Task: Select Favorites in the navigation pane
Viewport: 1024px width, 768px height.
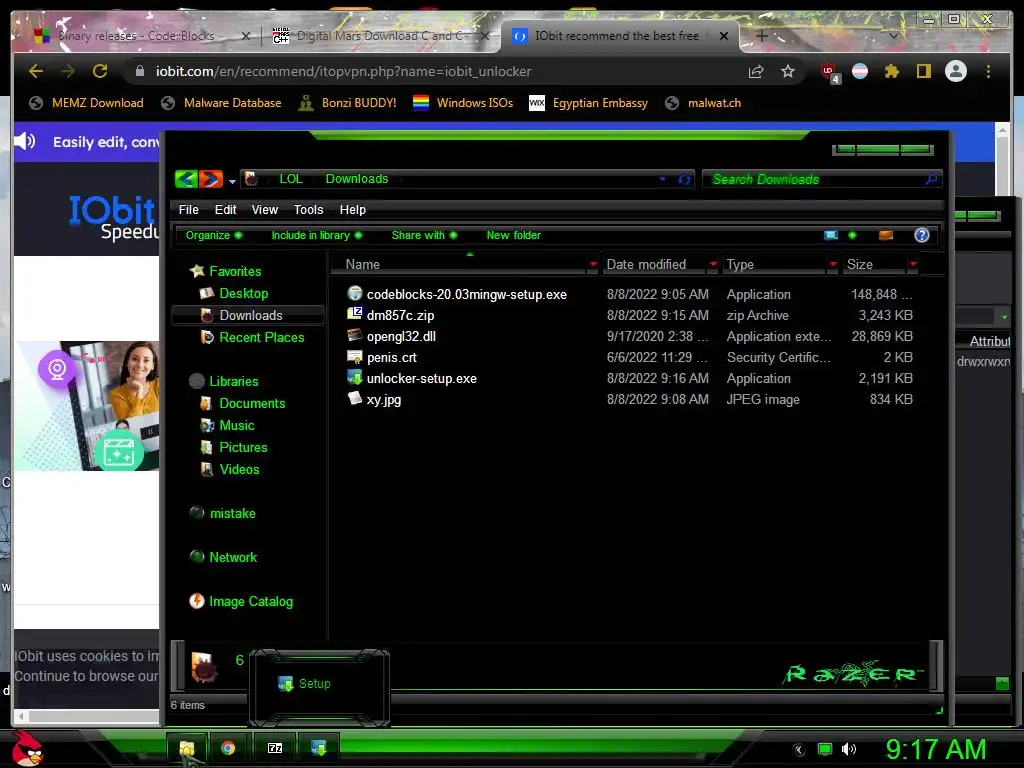Action: [x=235, y=271]
